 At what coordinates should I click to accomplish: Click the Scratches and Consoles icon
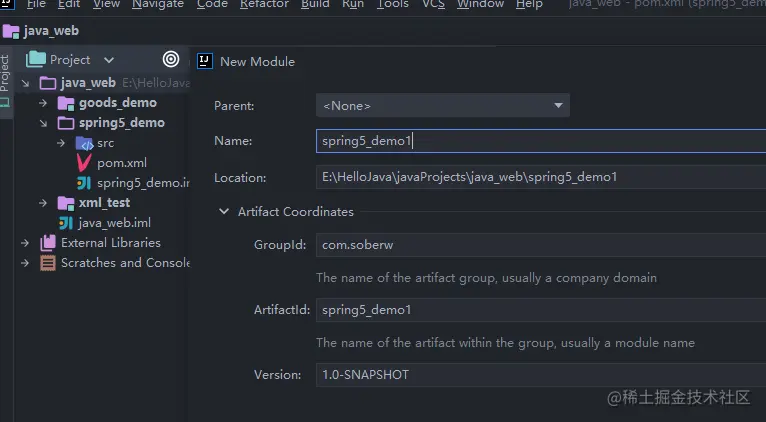tap(48, 263)
